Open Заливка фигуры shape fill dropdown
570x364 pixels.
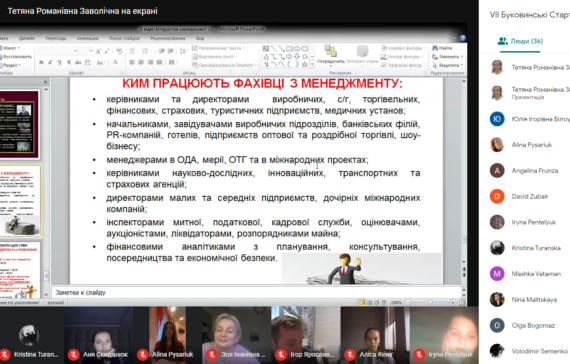coord(402,48)
